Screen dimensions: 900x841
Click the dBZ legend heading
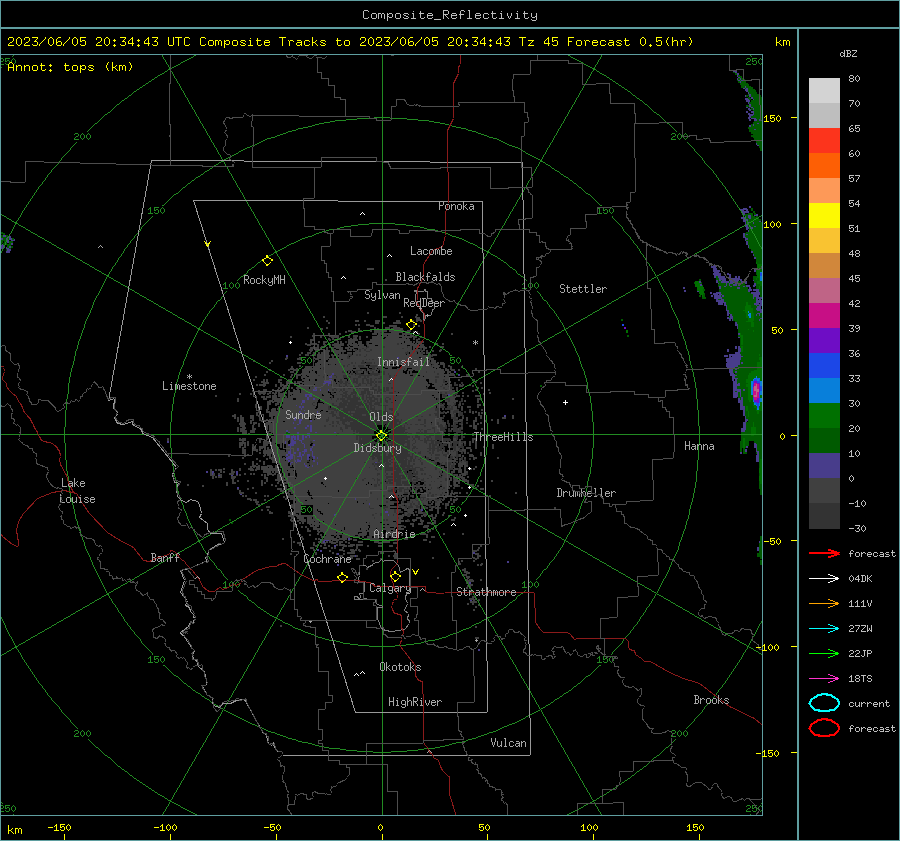click(848, 53)
